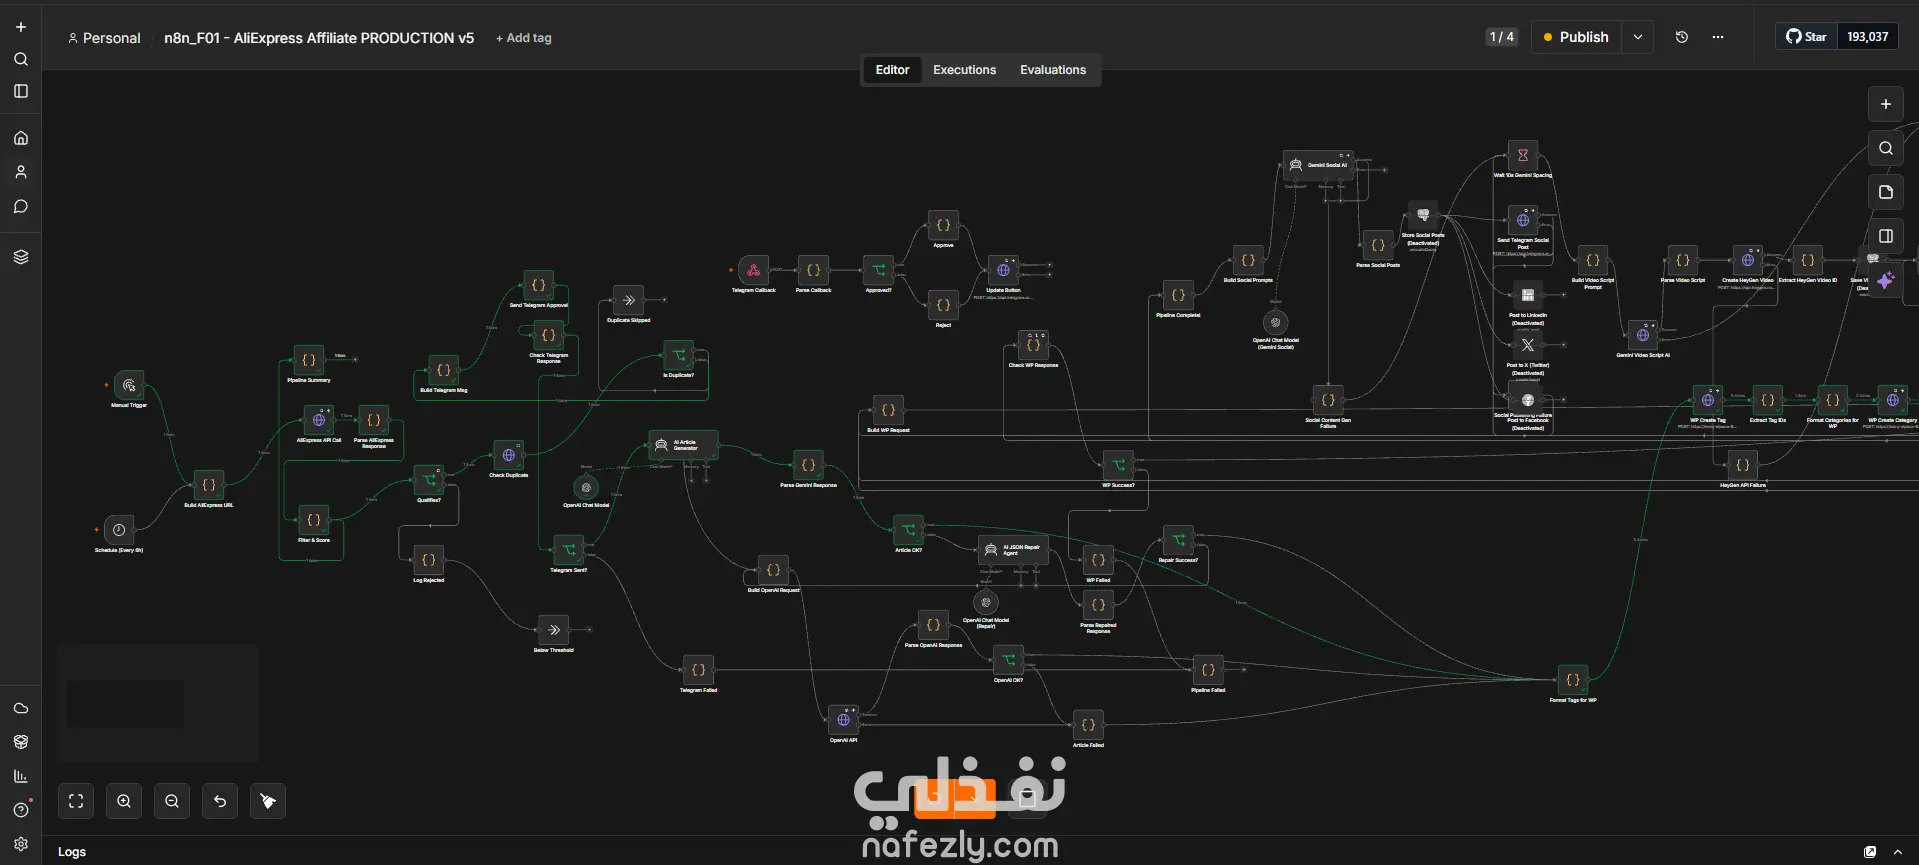Zoom out of the canvas
Viewport: 1919px width, 865px height.
pyautogui.click(x=172, y=801)
